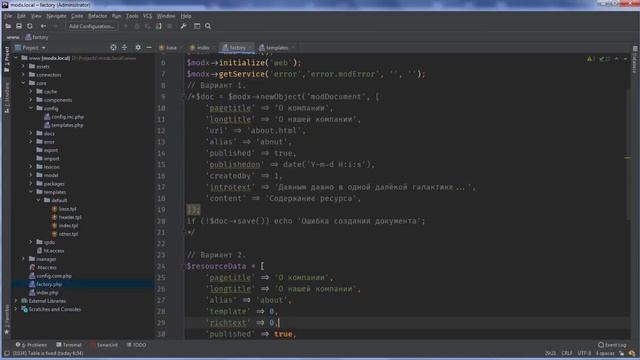The height and width of the screenshot is (360, 640).
Task: Expand the manager folder
Action: 23,259
